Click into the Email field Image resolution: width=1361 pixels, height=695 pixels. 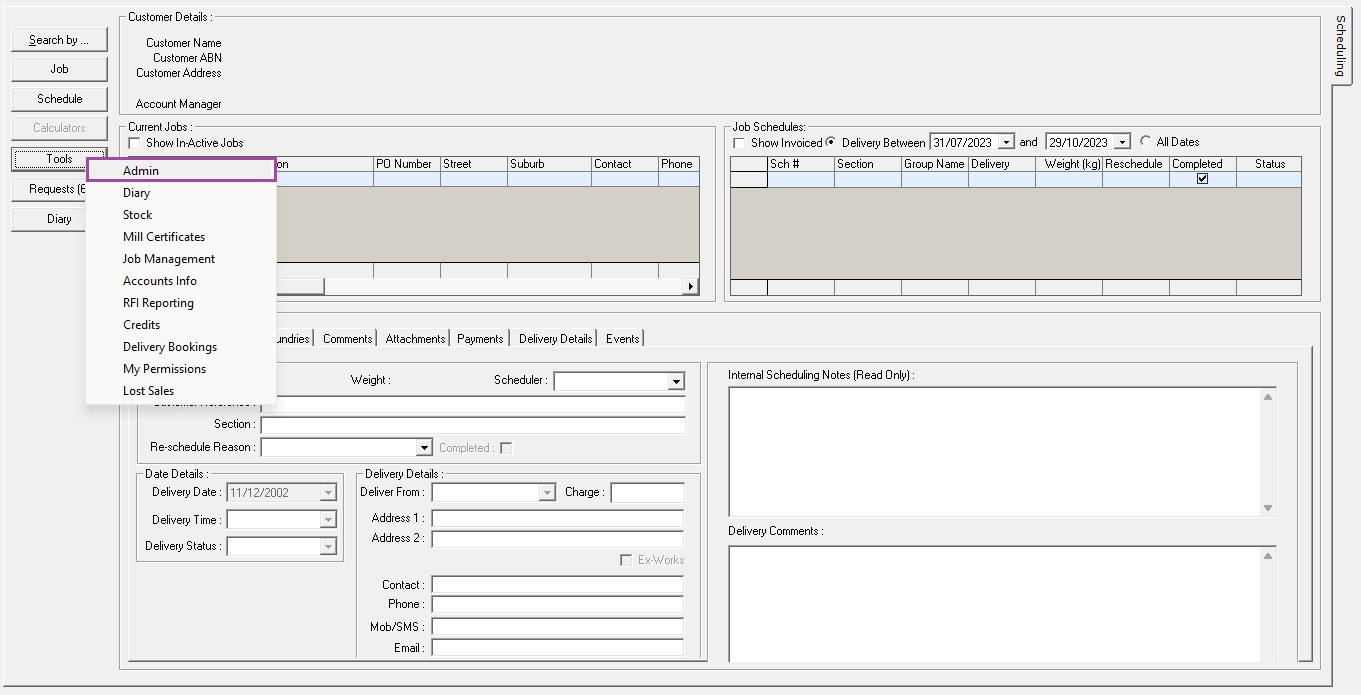coord(557,648)
